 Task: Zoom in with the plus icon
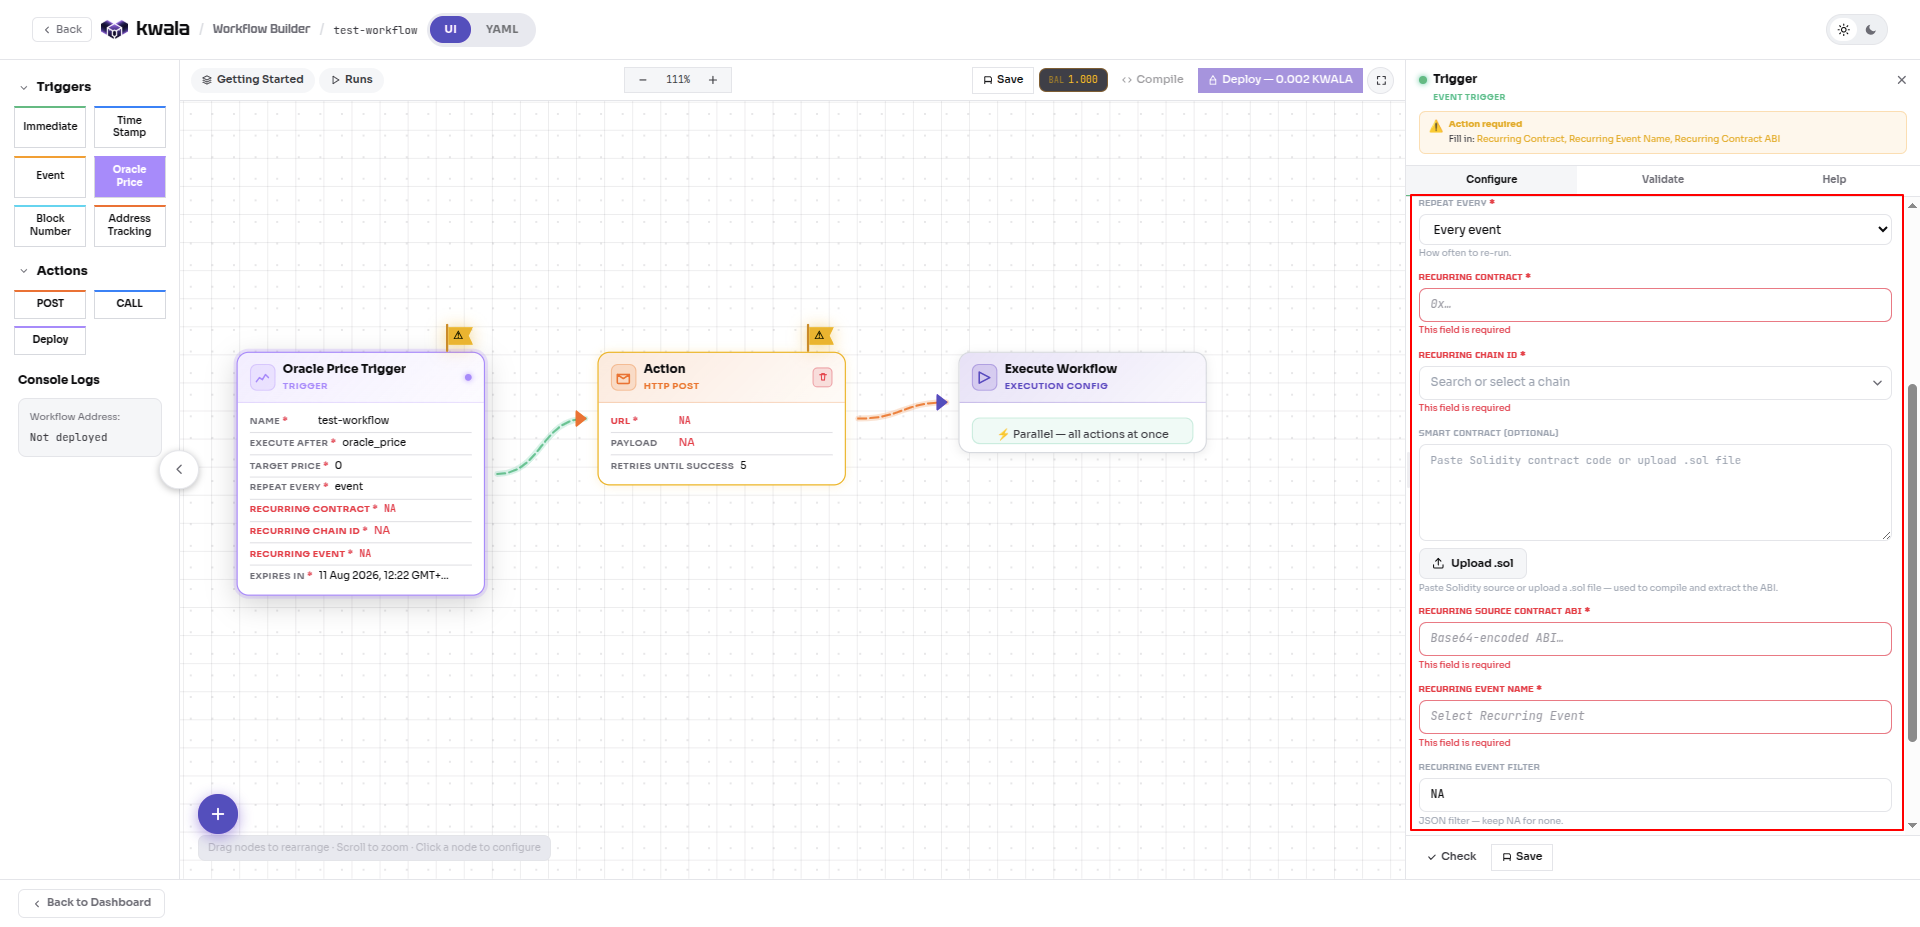tap(713, 80)
